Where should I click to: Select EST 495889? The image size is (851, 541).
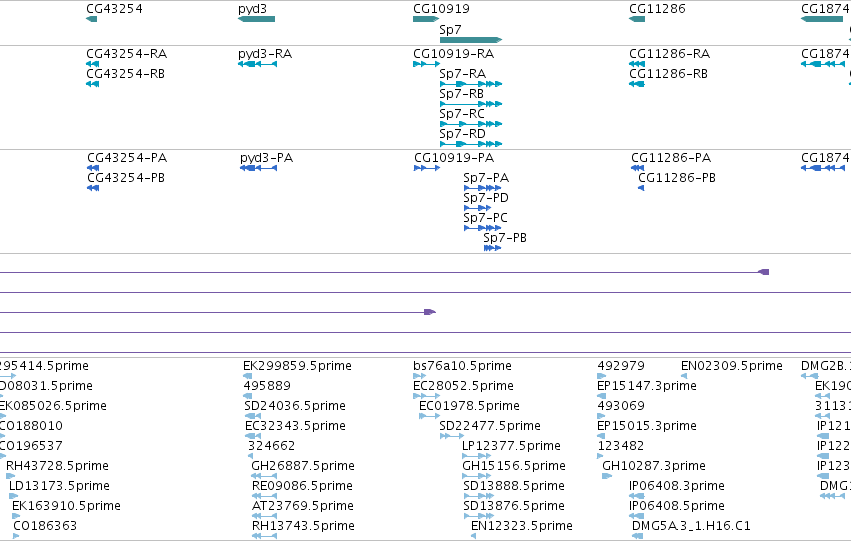tap(267, 386)
